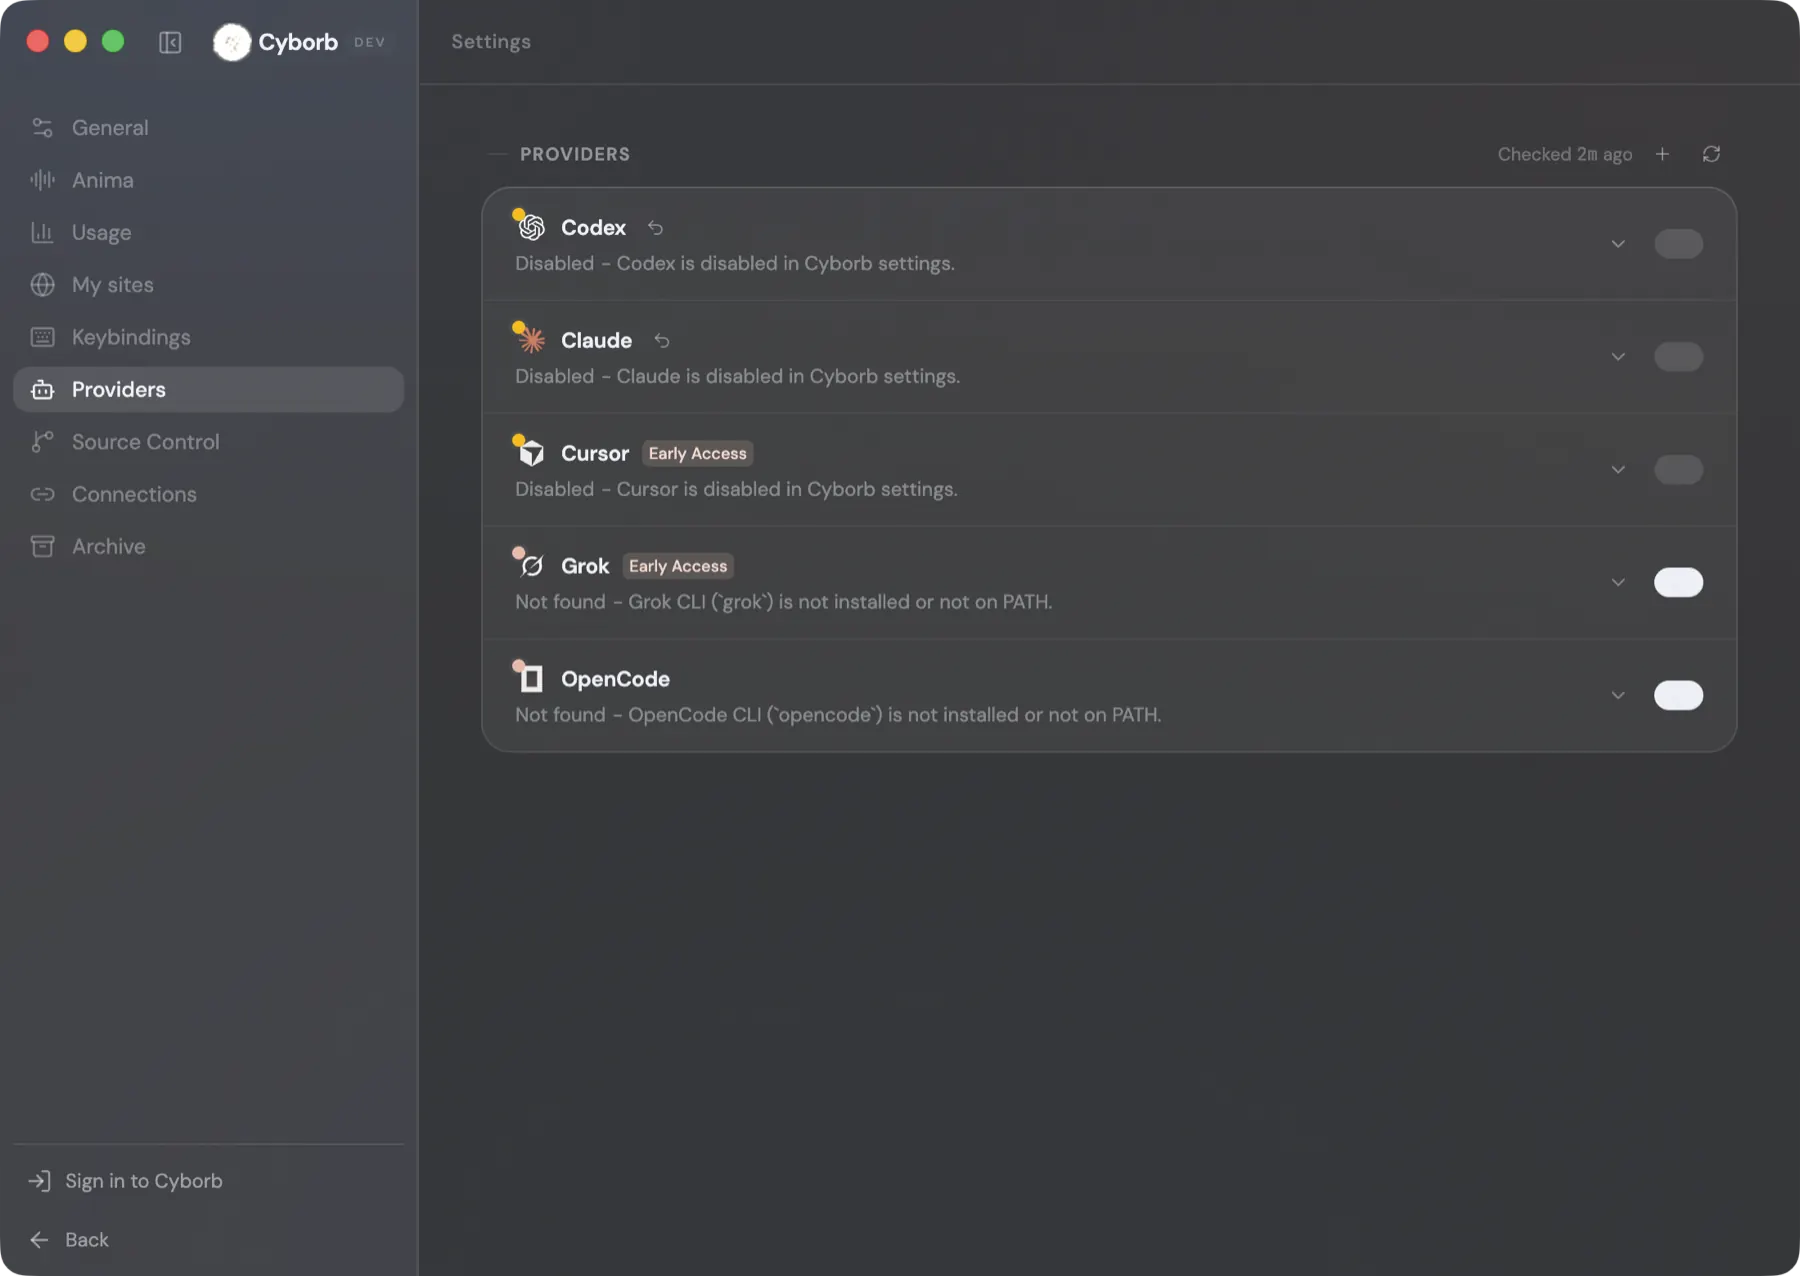Click the Keybindings keyboard icon

pyautogui.click(x=42, y=337)
